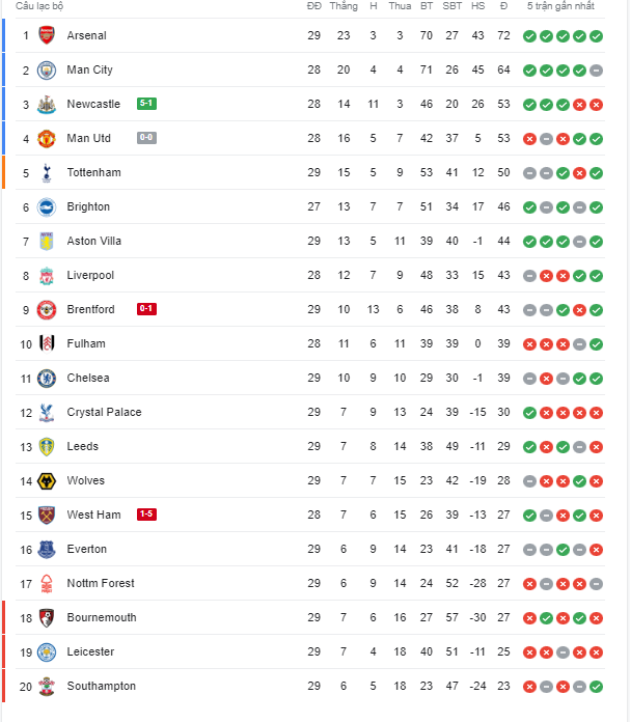Select the Newcastle club badge icon
The image size is (630, 722).
point(47,104)
